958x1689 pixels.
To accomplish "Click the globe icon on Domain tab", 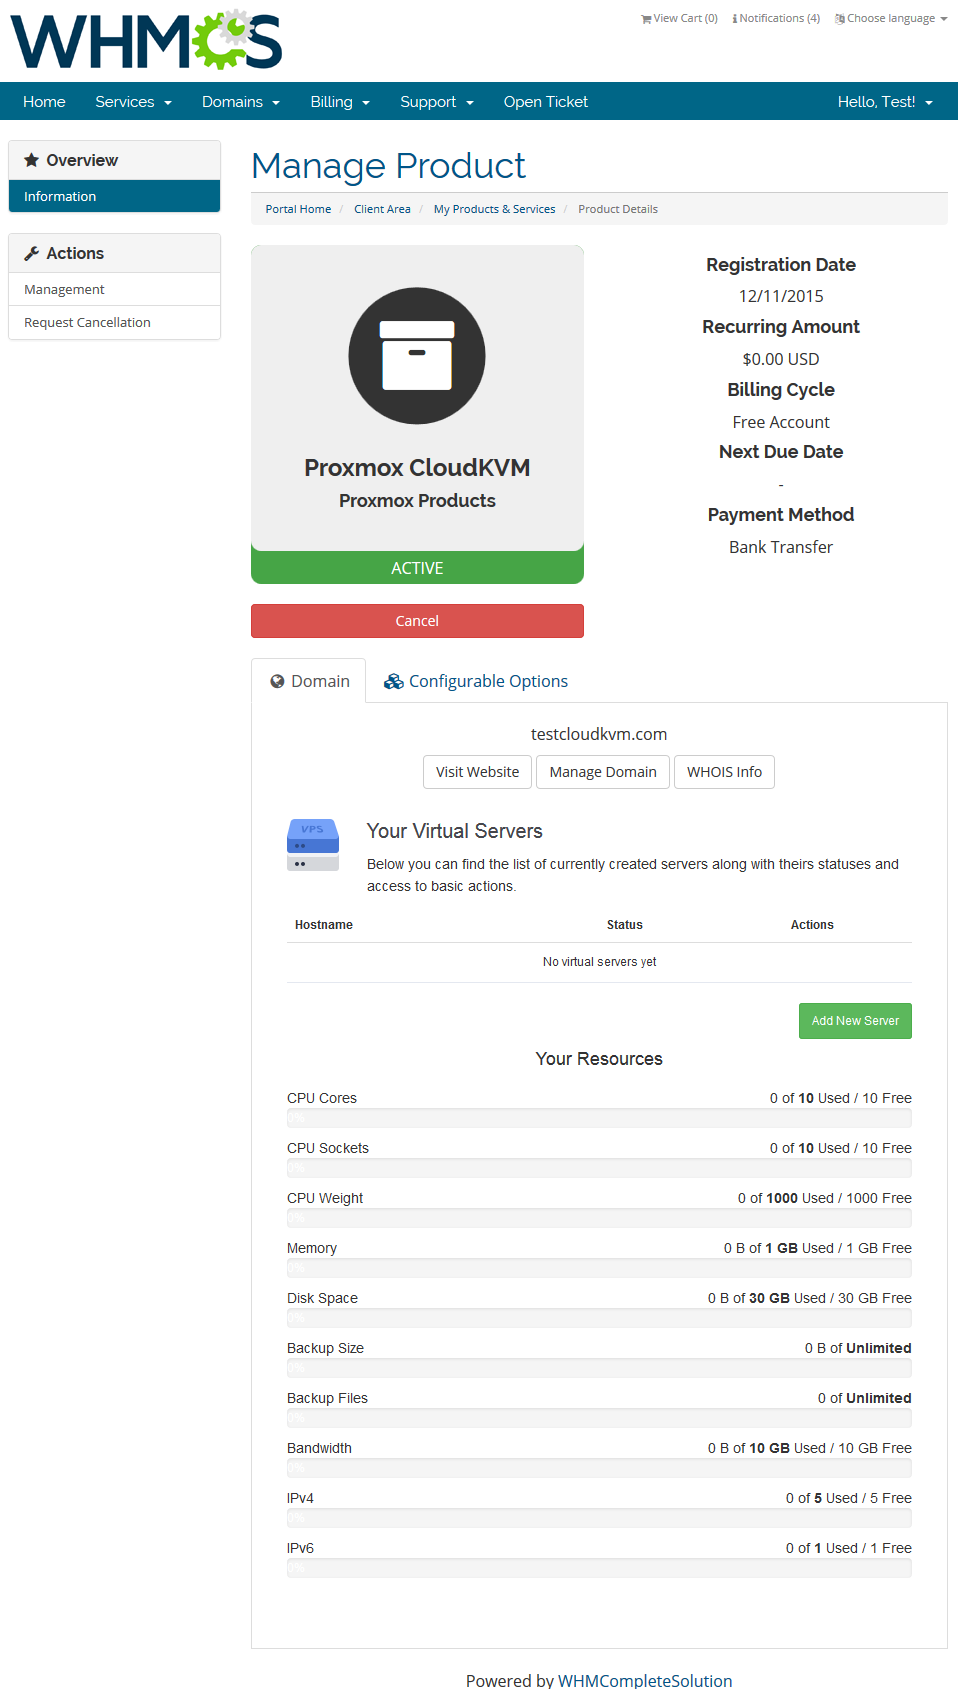I will pyautogui.click(x=278, y=681).
